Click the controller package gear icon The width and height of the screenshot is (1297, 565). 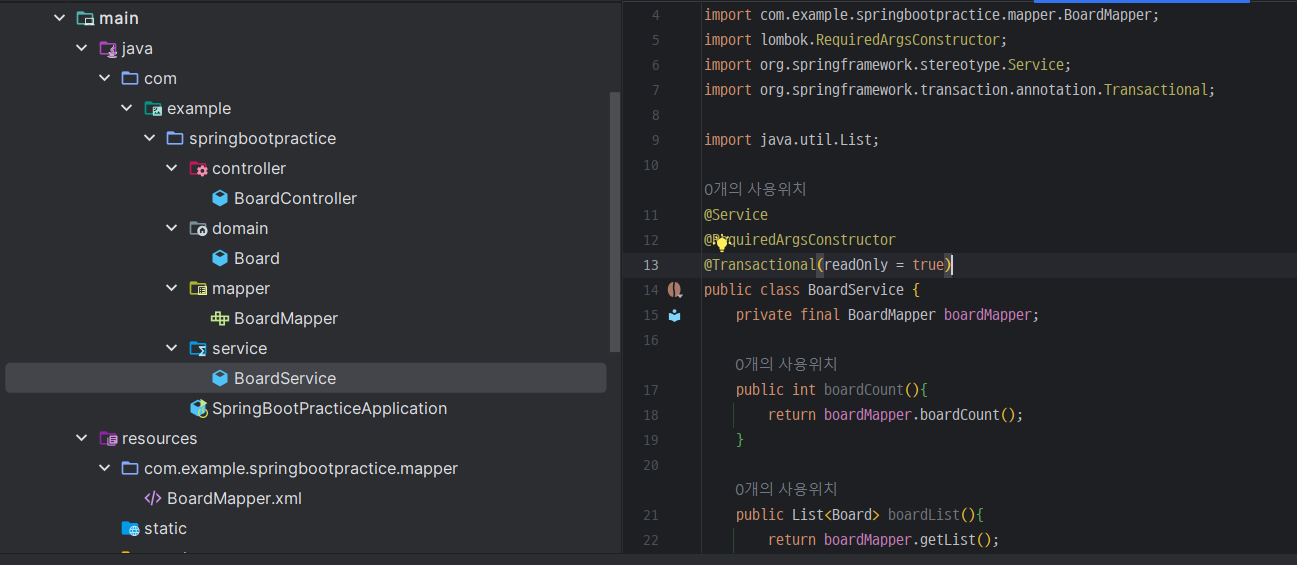tap(198, 168)
